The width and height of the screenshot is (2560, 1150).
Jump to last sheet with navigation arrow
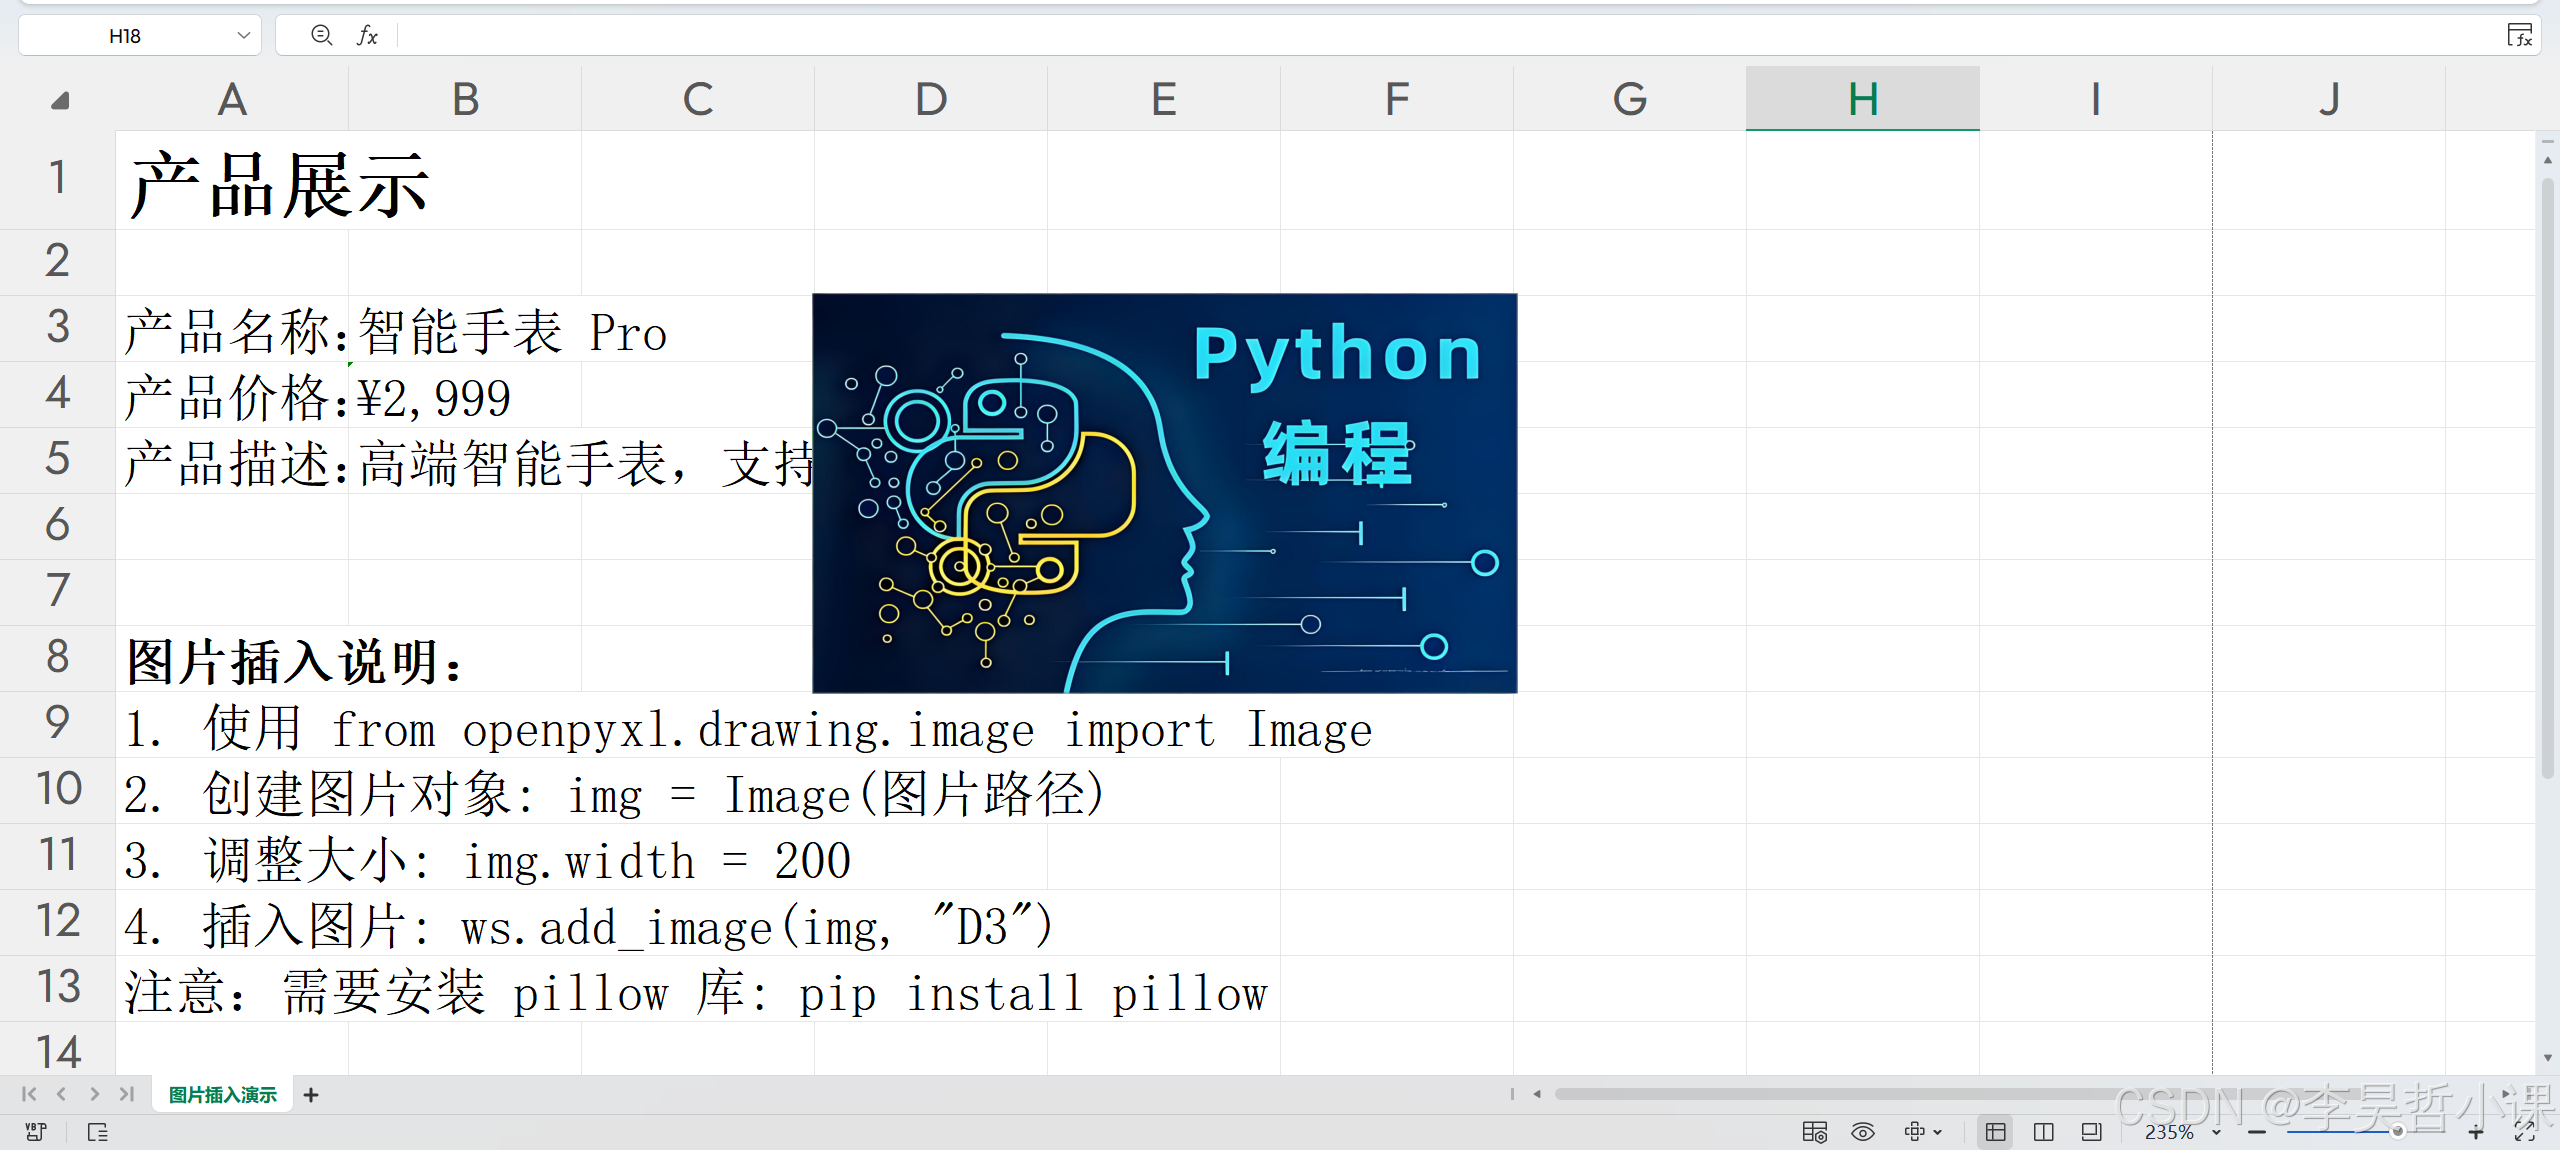click(x=126, y=1094)
